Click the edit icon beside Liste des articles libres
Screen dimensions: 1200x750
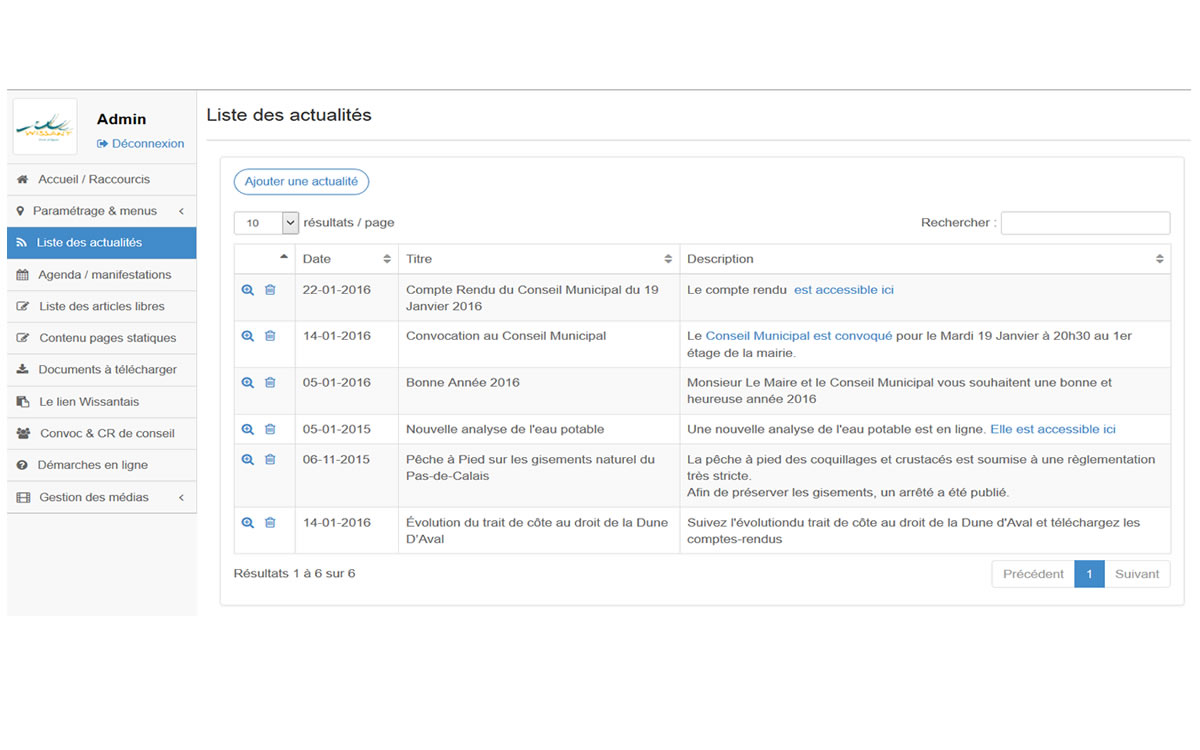pos(23,307)
